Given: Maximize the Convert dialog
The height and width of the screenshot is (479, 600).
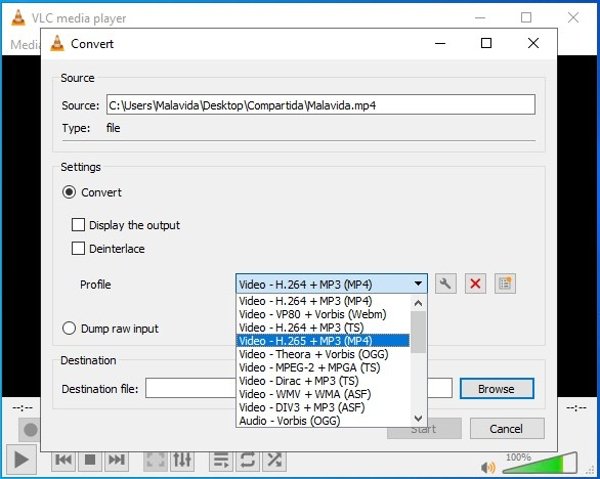Looking at the screenshot, I should pyautogui.click(x=486, y=43).
